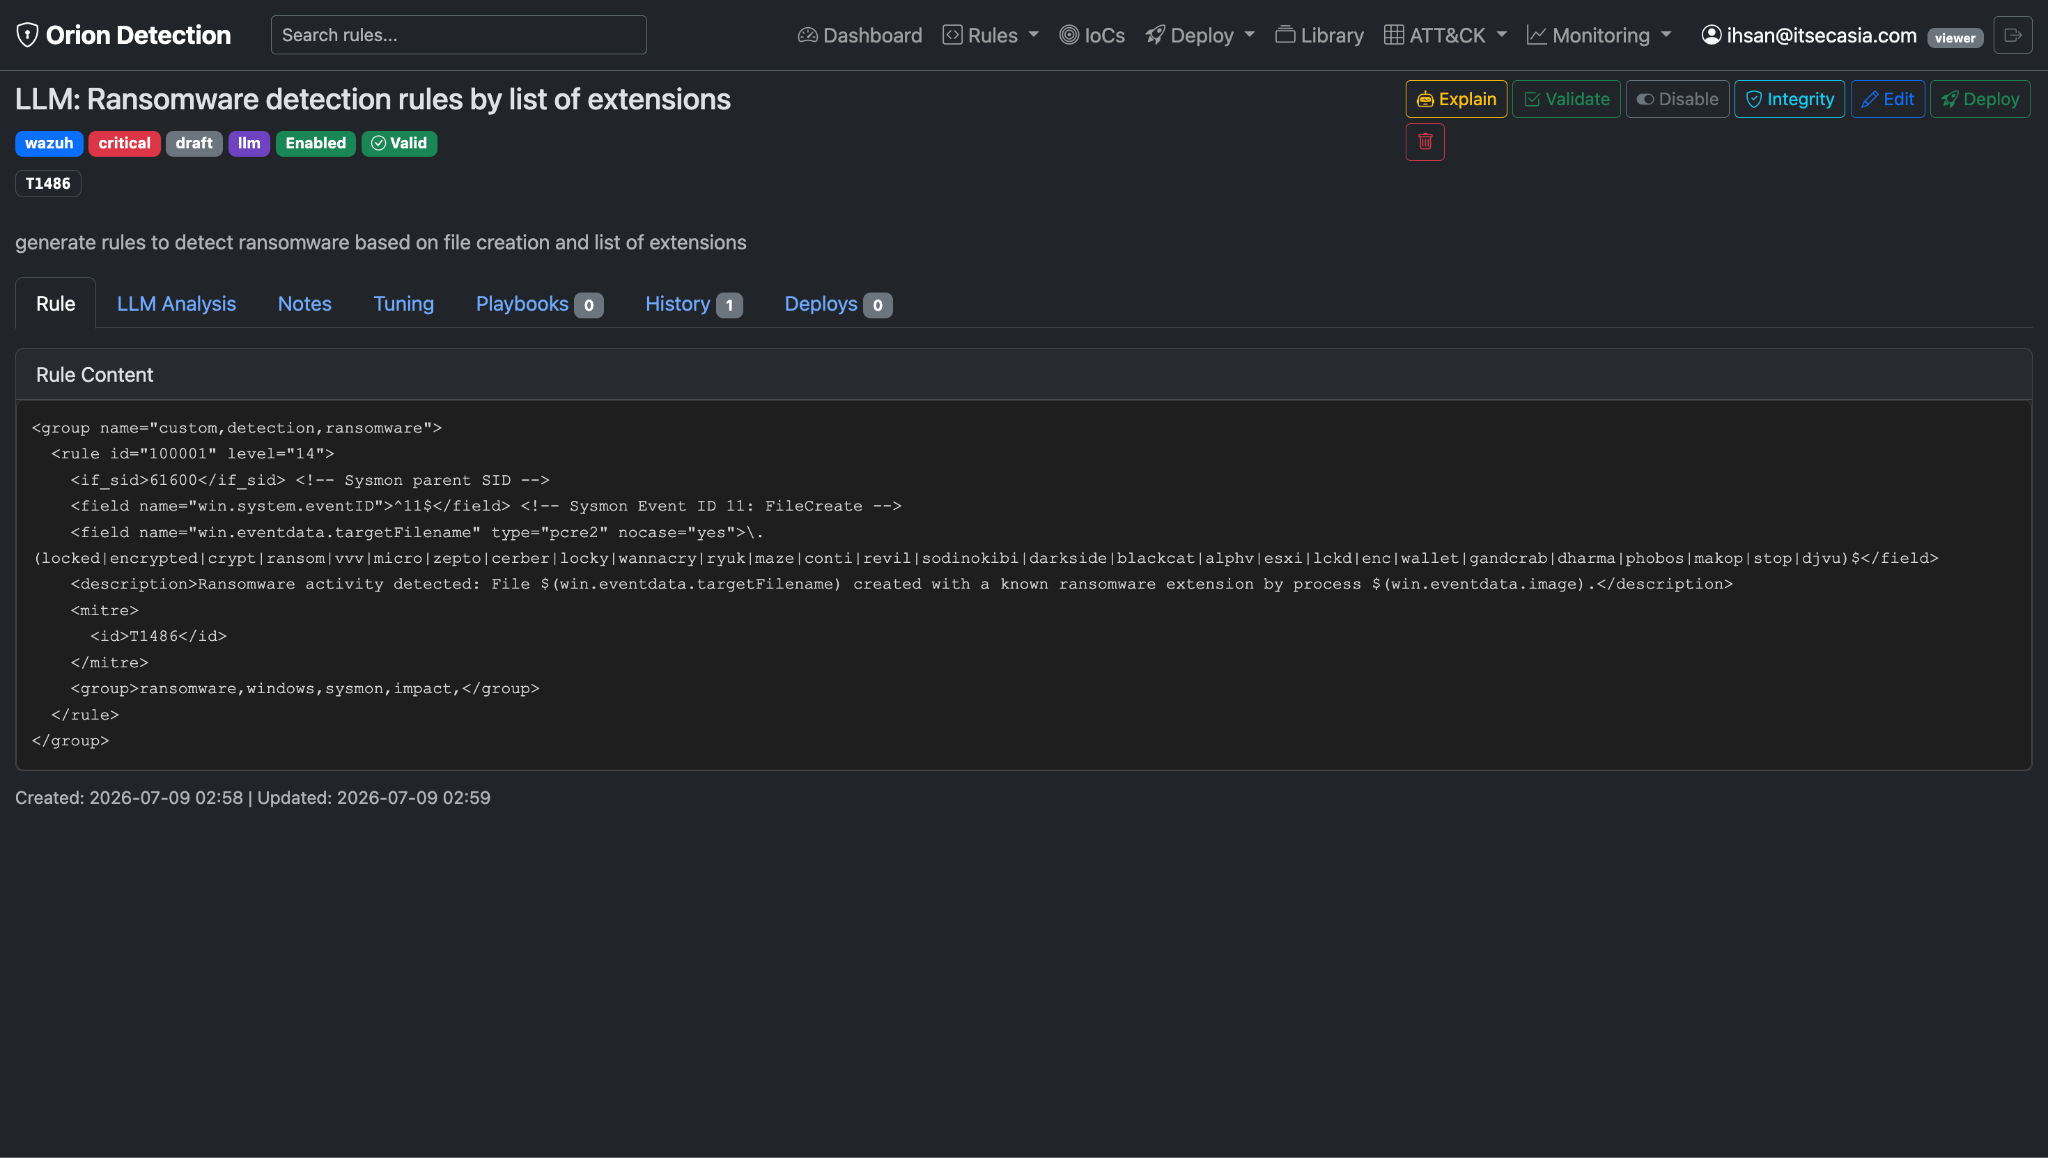Click the Enabled status badge
Image resolution: width=2048 pixels, height=1158 pixels.
[x=315, y=143]
